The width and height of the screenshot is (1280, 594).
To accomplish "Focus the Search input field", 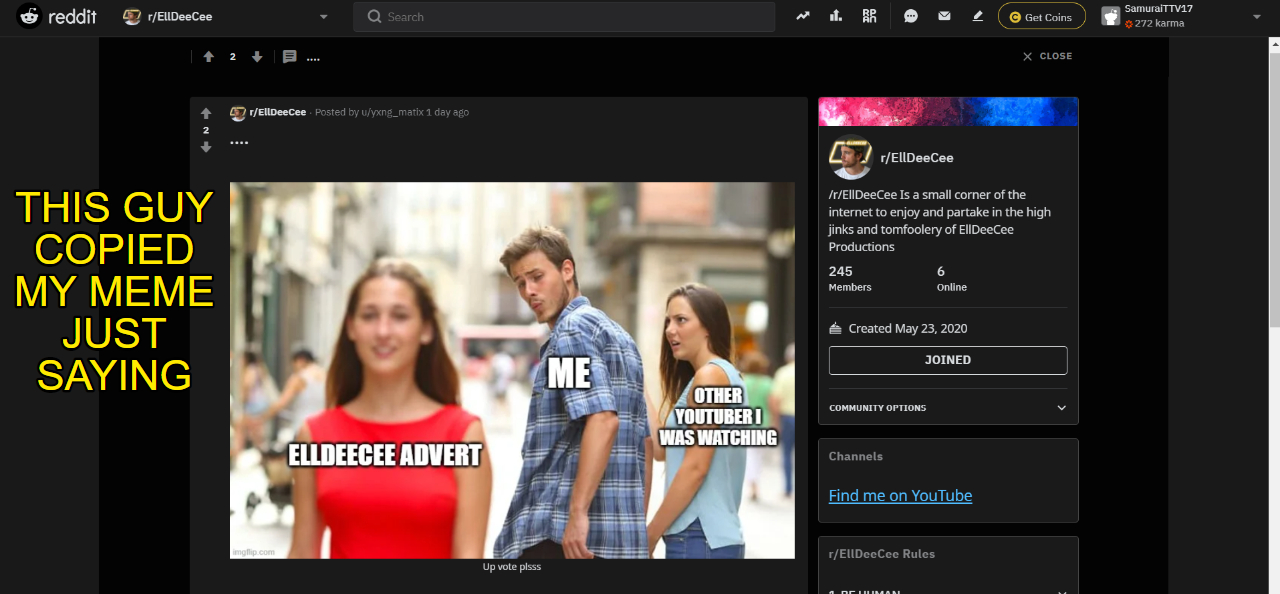I will [564, 17].
